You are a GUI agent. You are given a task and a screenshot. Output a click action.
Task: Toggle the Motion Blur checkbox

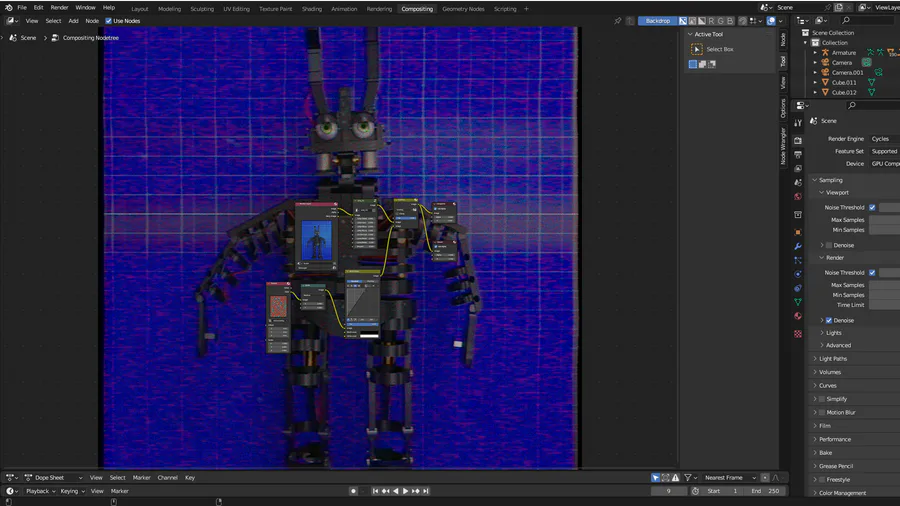point(822,412)
